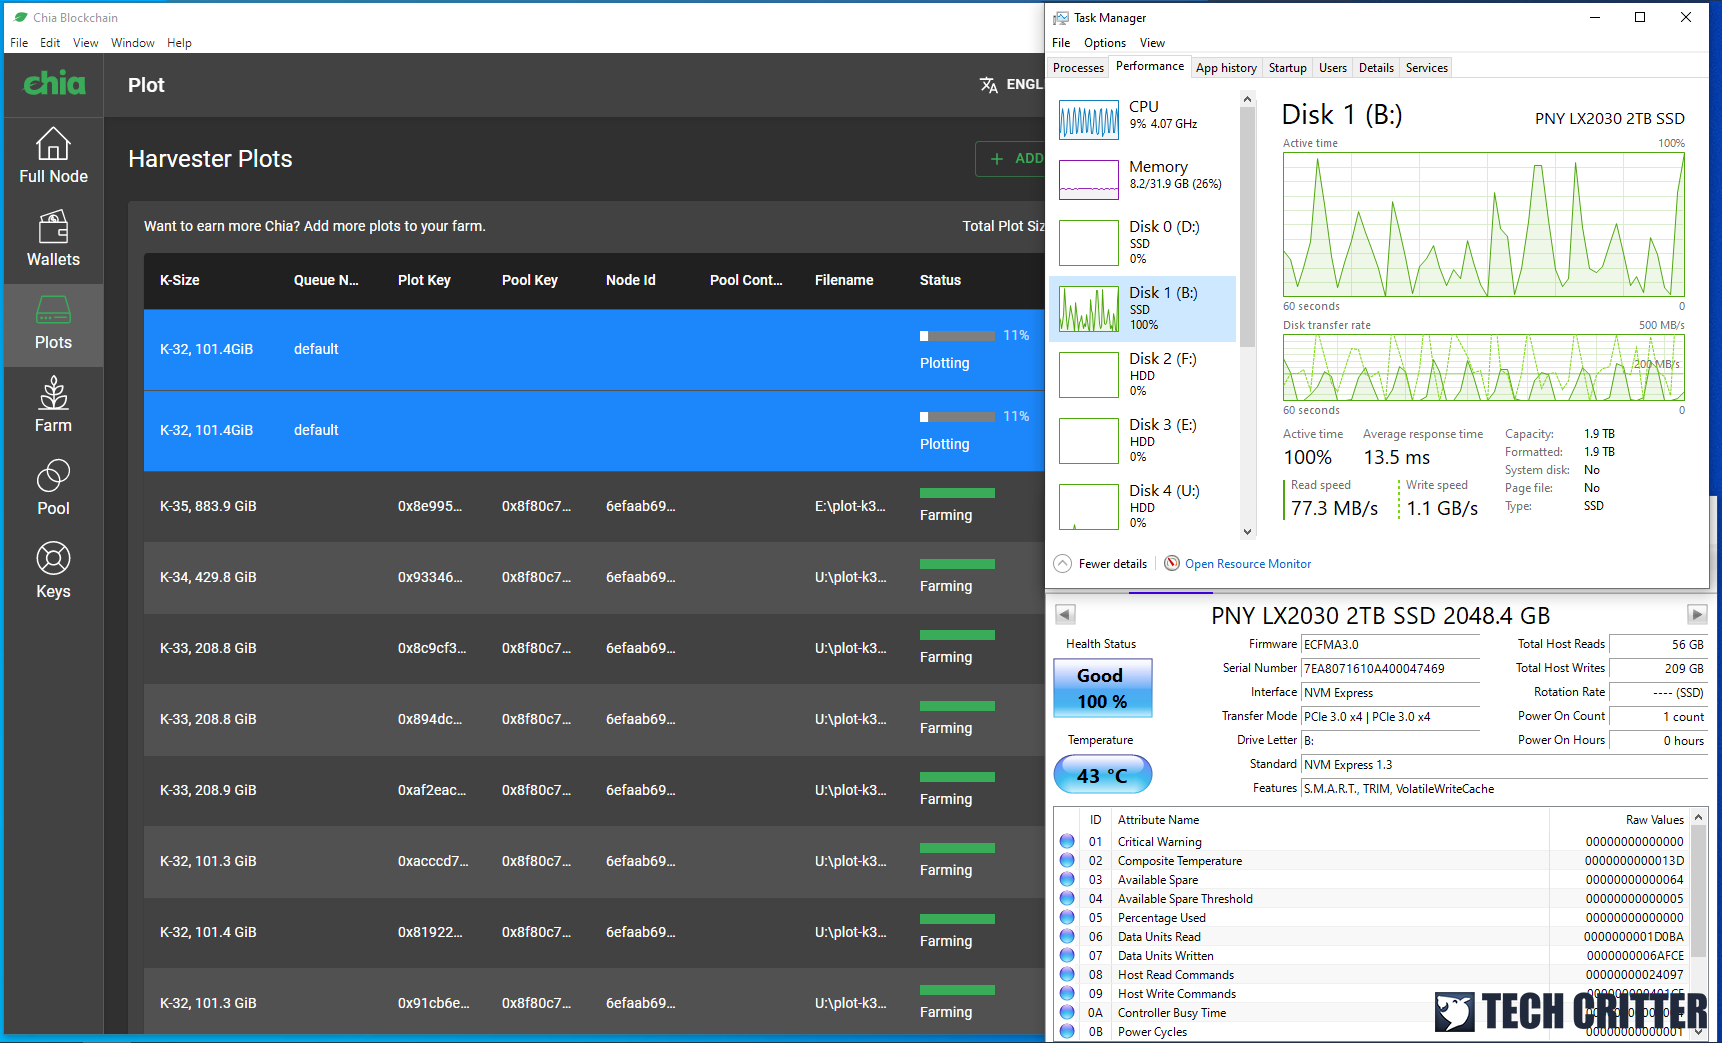Click the first plotting row's 11% progress bar
Screen dimensions: 1722x1043
point(957,336)
